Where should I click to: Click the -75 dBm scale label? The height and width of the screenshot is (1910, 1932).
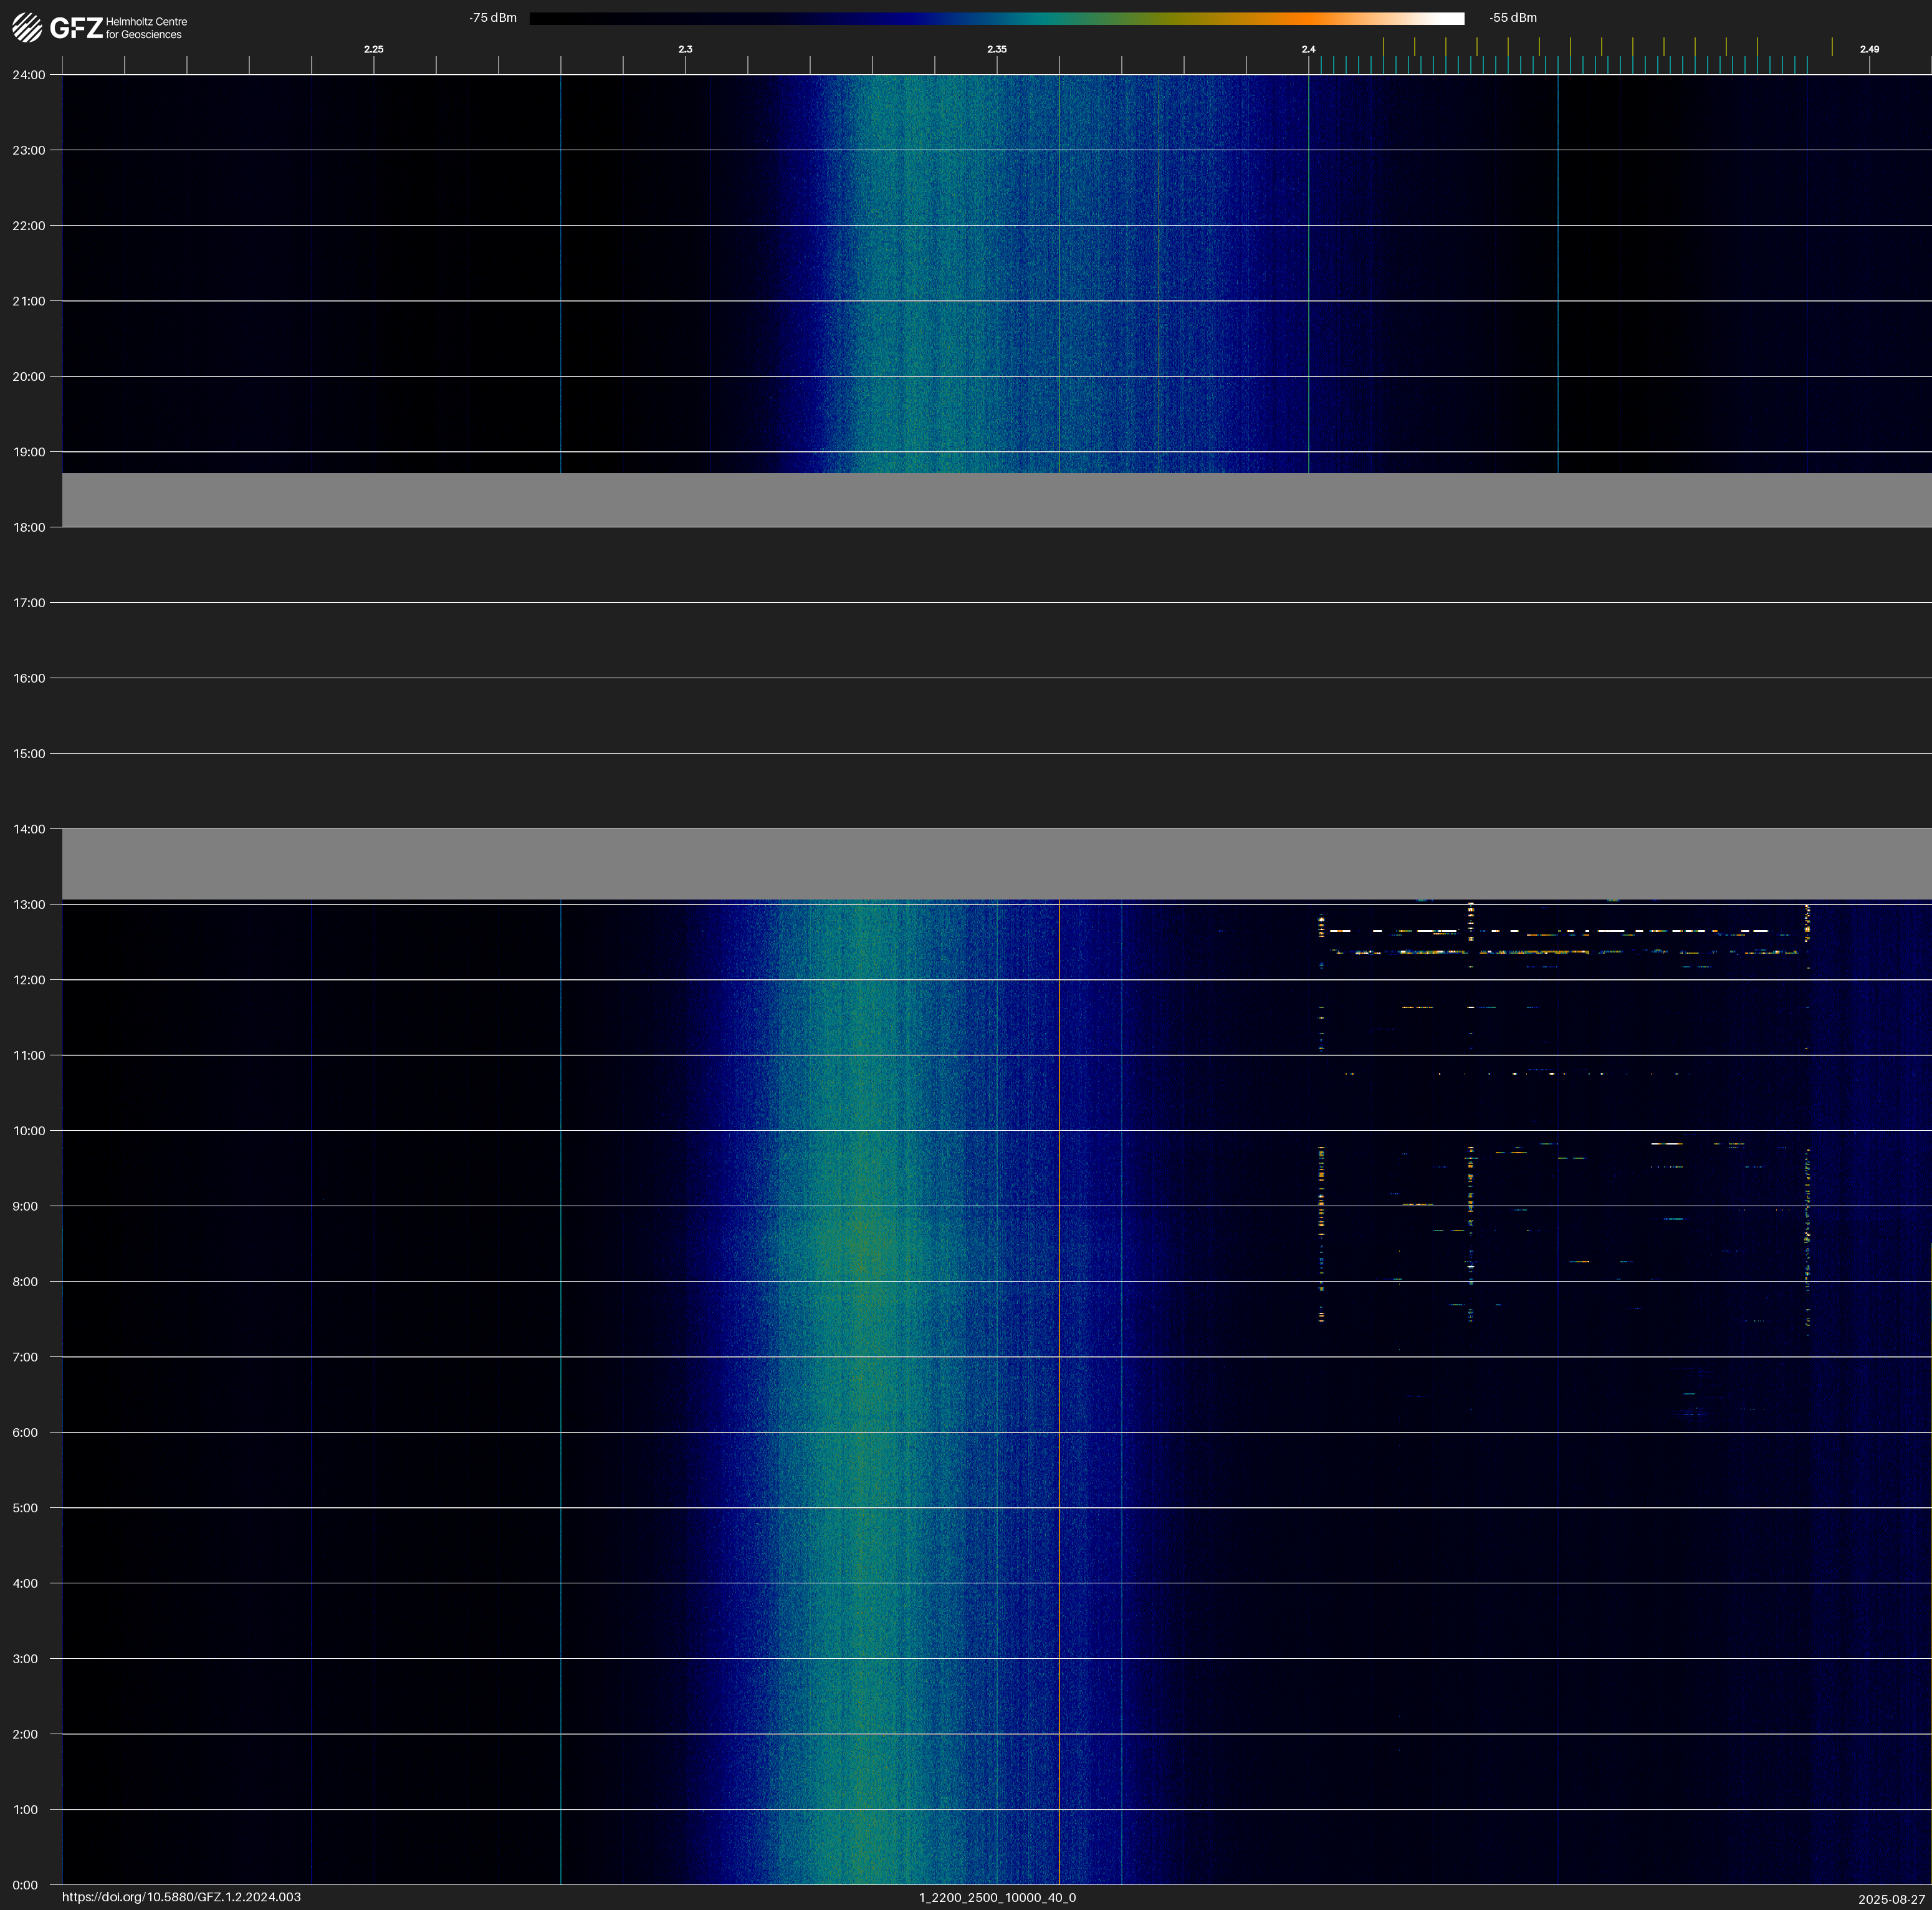click(493, 18)
